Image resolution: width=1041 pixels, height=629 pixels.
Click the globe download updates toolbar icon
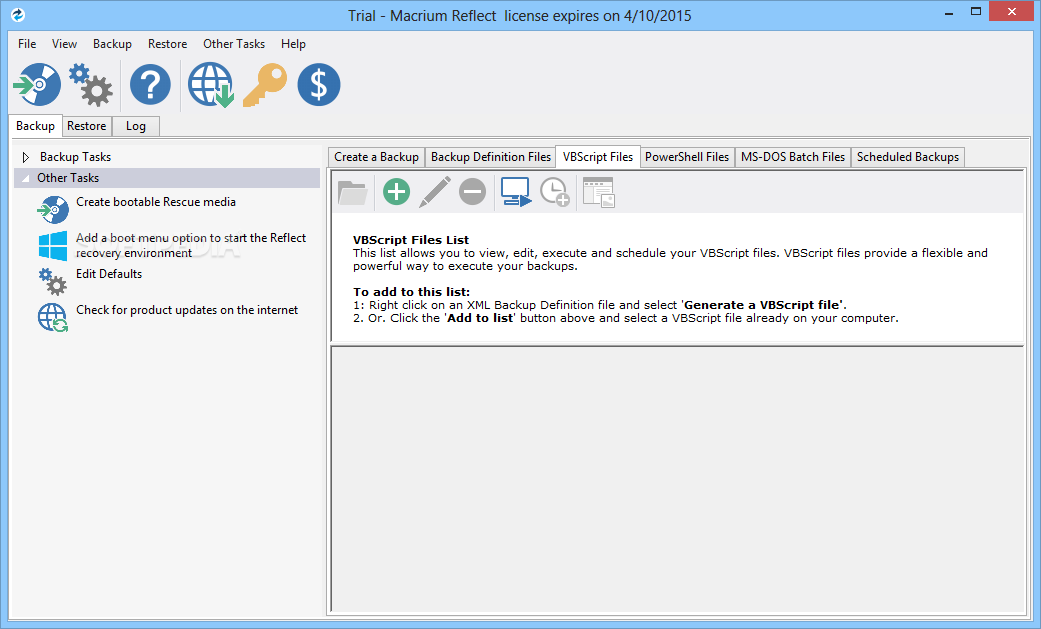pyautogui.click(x=210, y=84)
